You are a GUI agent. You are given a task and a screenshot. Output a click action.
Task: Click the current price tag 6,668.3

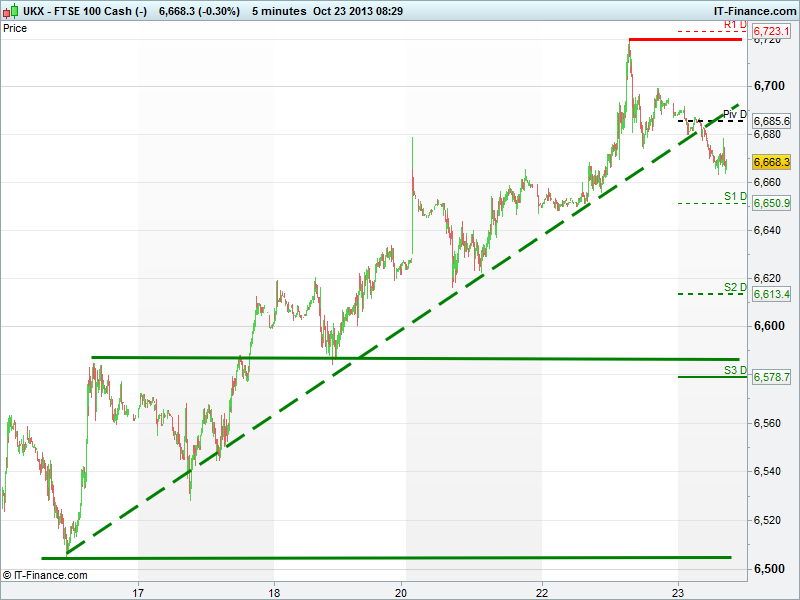[771, 162]
